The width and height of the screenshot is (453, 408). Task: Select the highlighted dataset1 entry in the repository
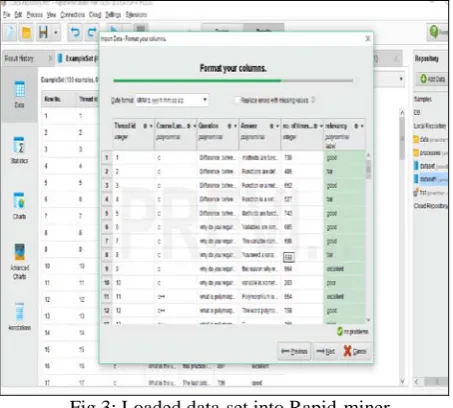[x=431, y=179]
